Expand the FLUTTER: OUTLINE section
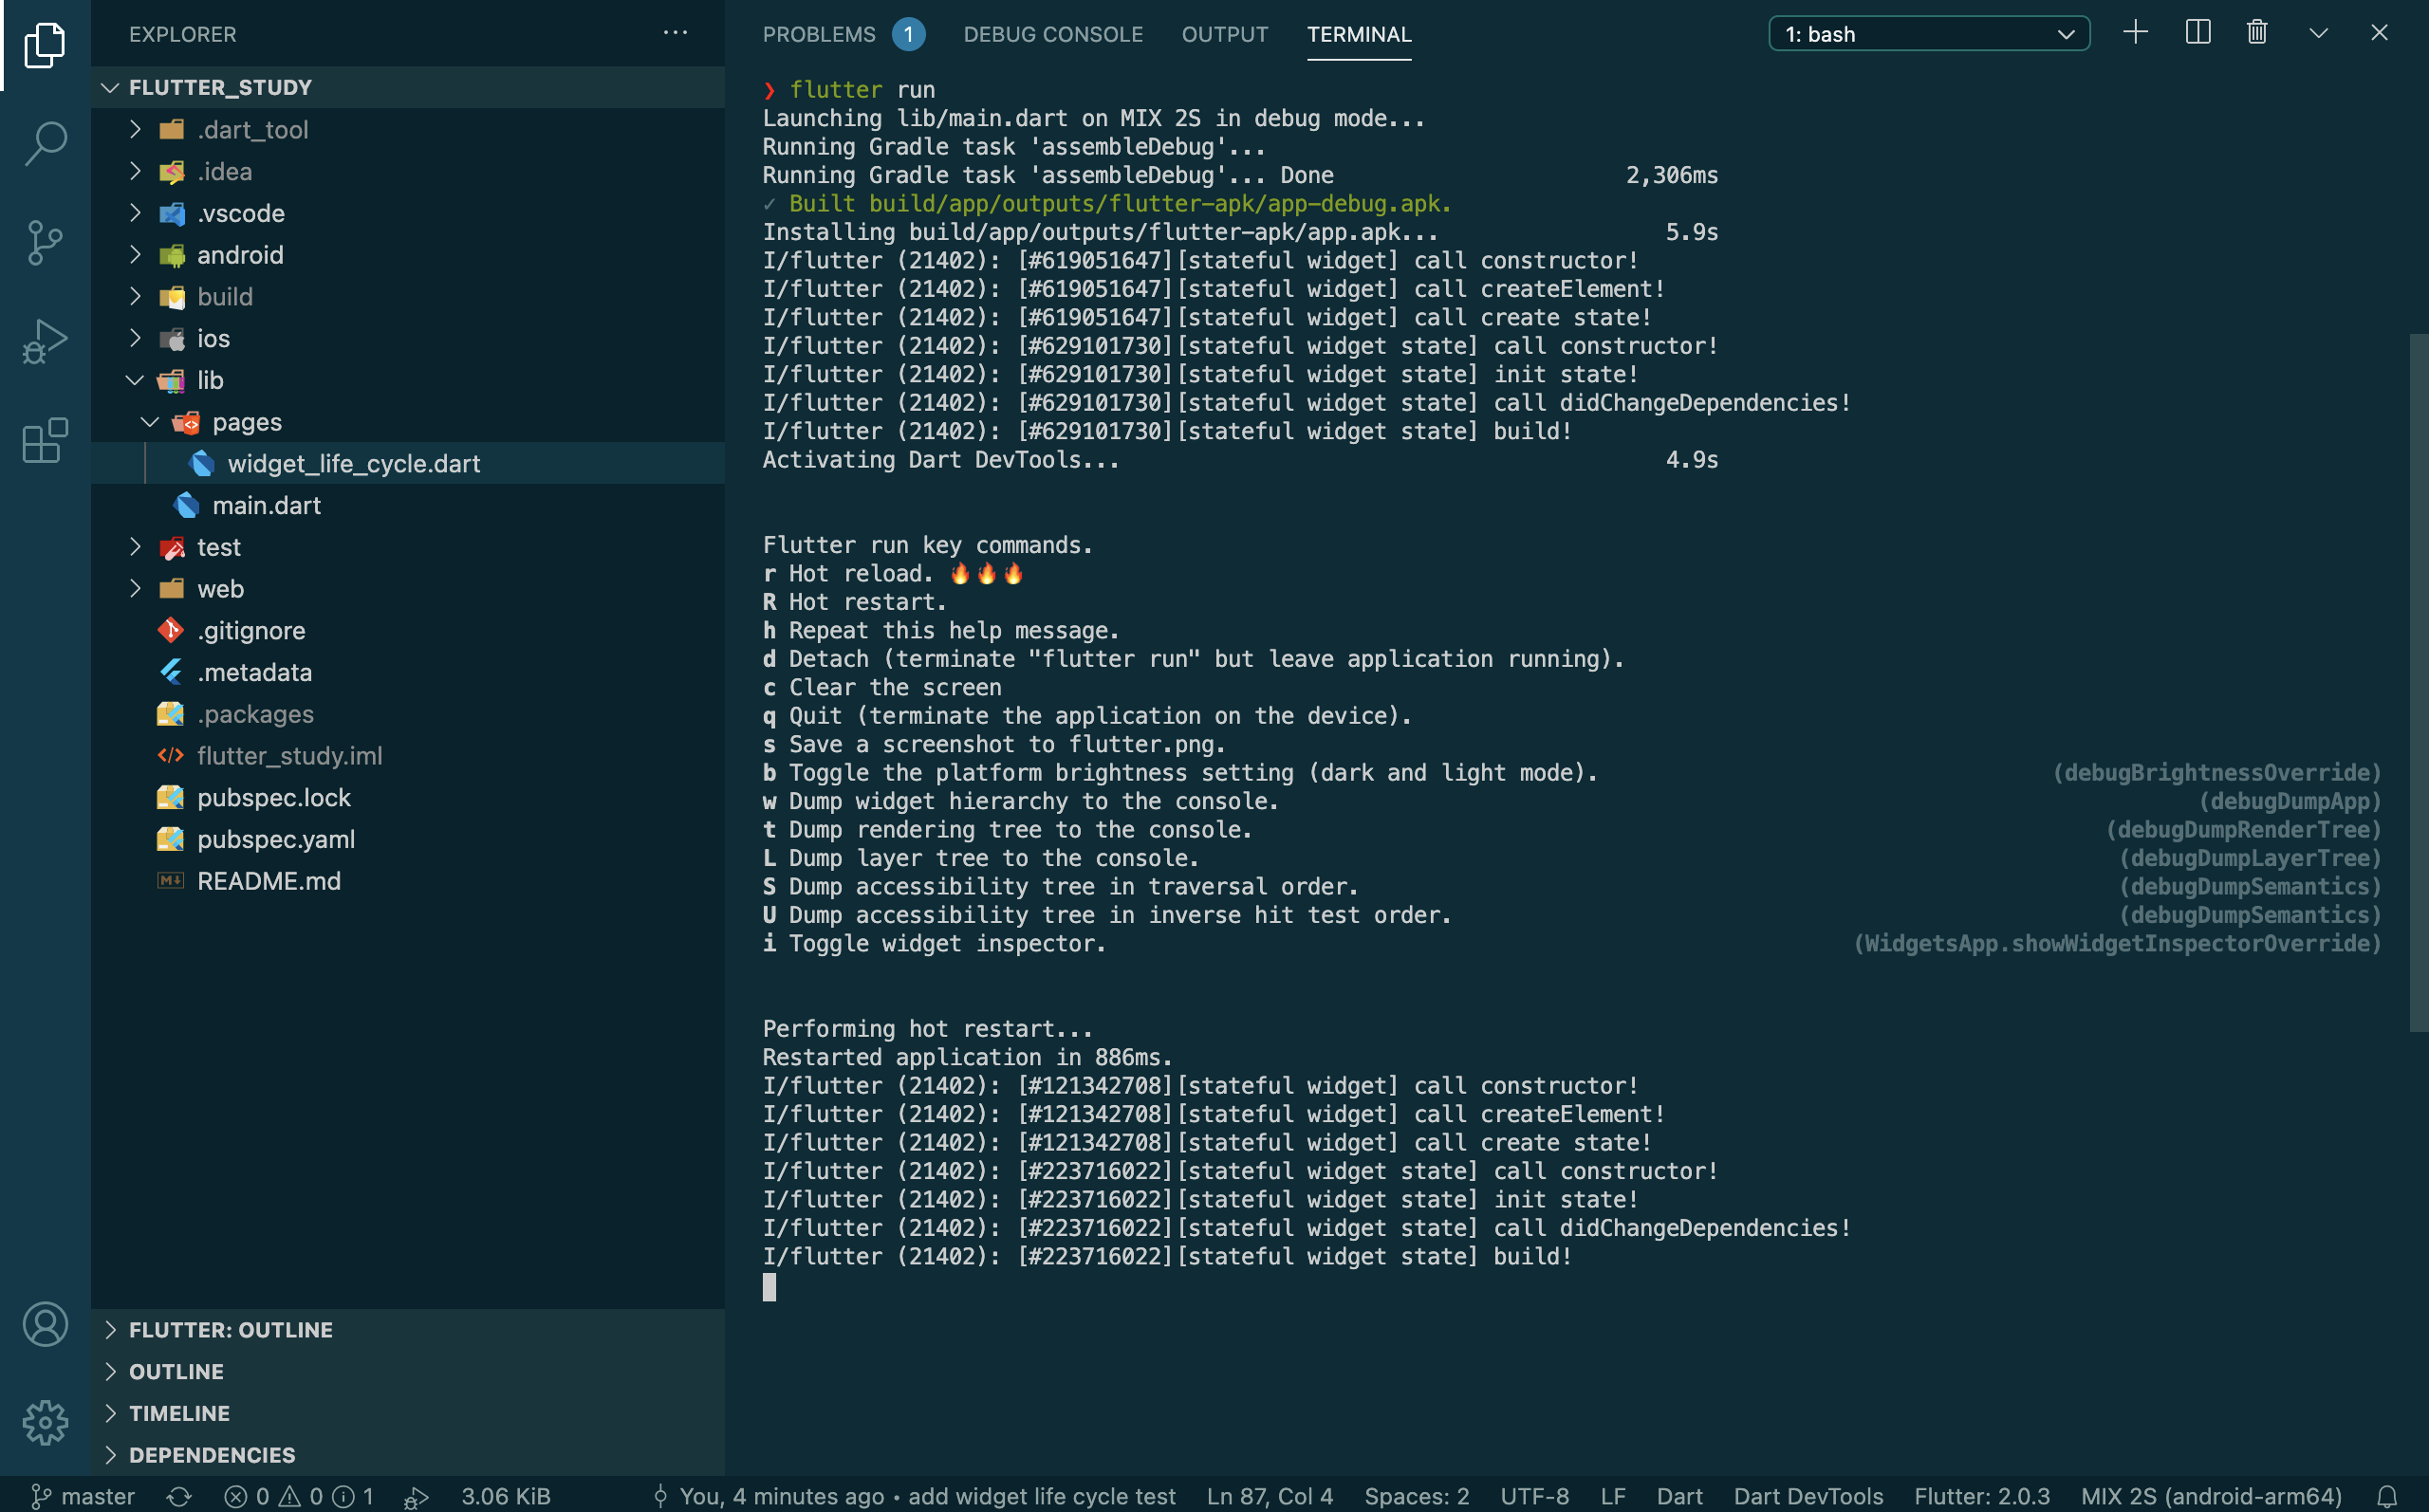 (230, 1330)
